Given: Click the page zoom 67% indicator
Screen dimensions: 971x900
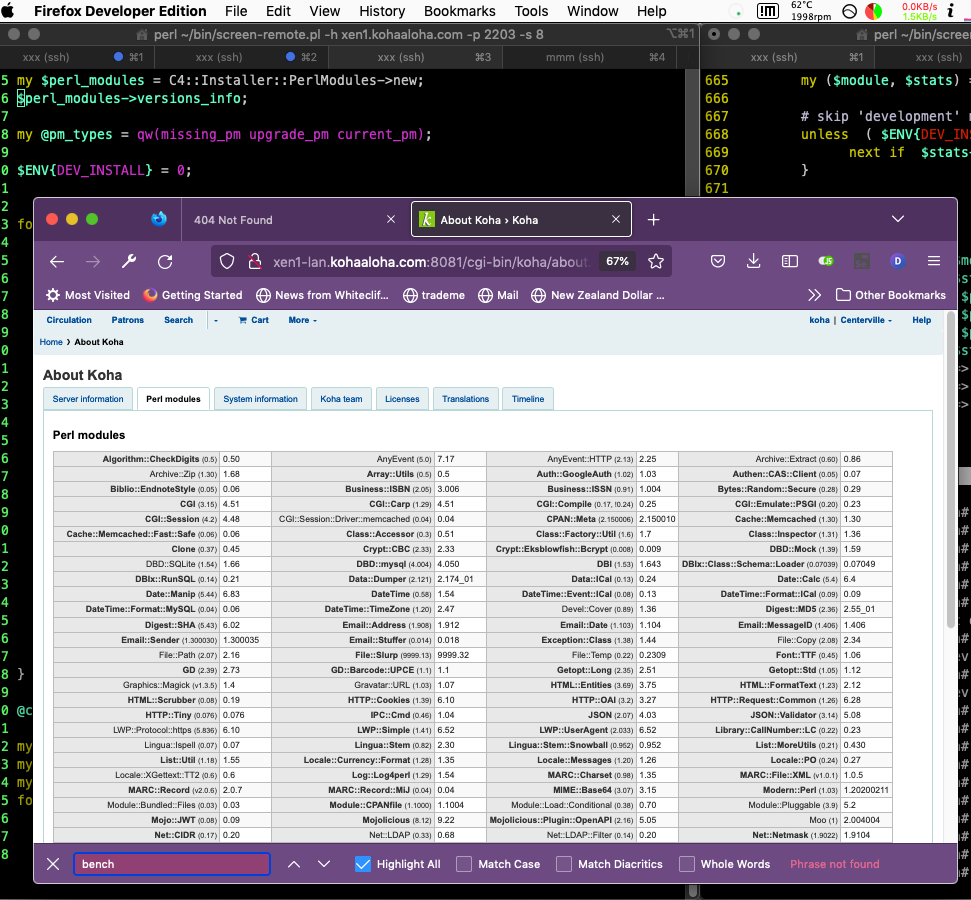Looking at the screenshot, I should coord(617,261).
